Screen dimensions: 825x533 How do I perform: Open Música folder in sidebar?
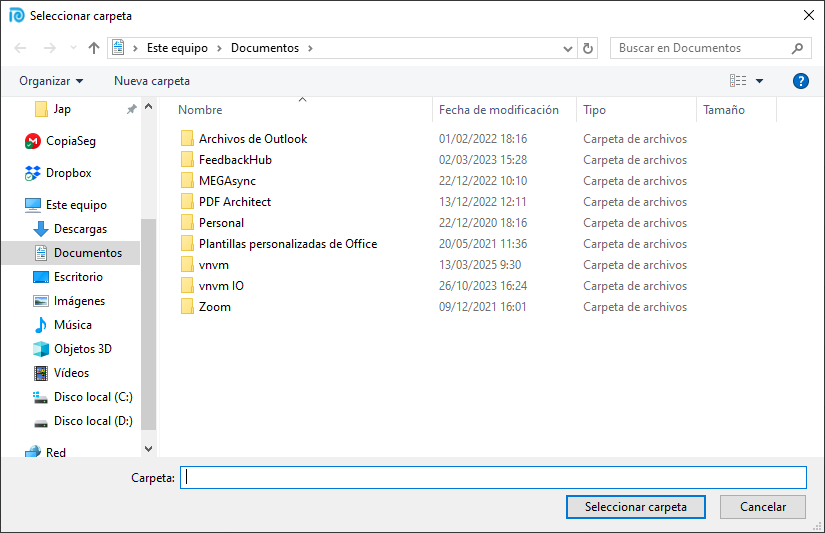pos(72,325)
